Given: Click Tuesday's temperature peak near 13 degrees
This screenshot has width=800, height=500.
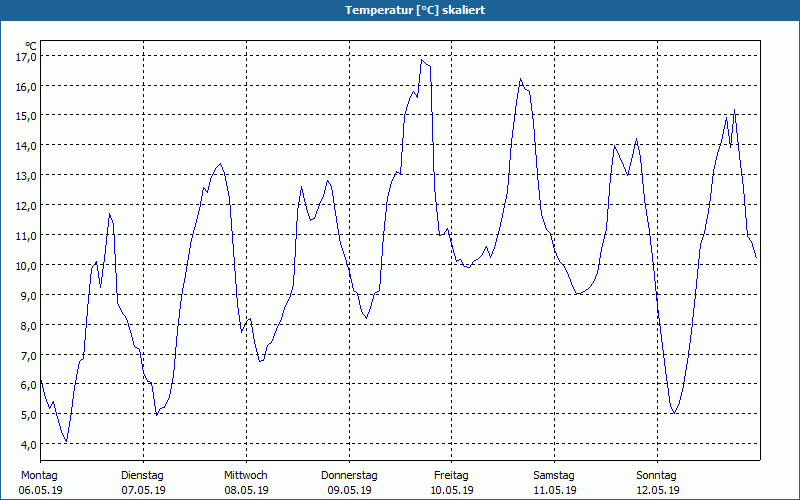Looking at the screenshot, I should tap(220, 164).
